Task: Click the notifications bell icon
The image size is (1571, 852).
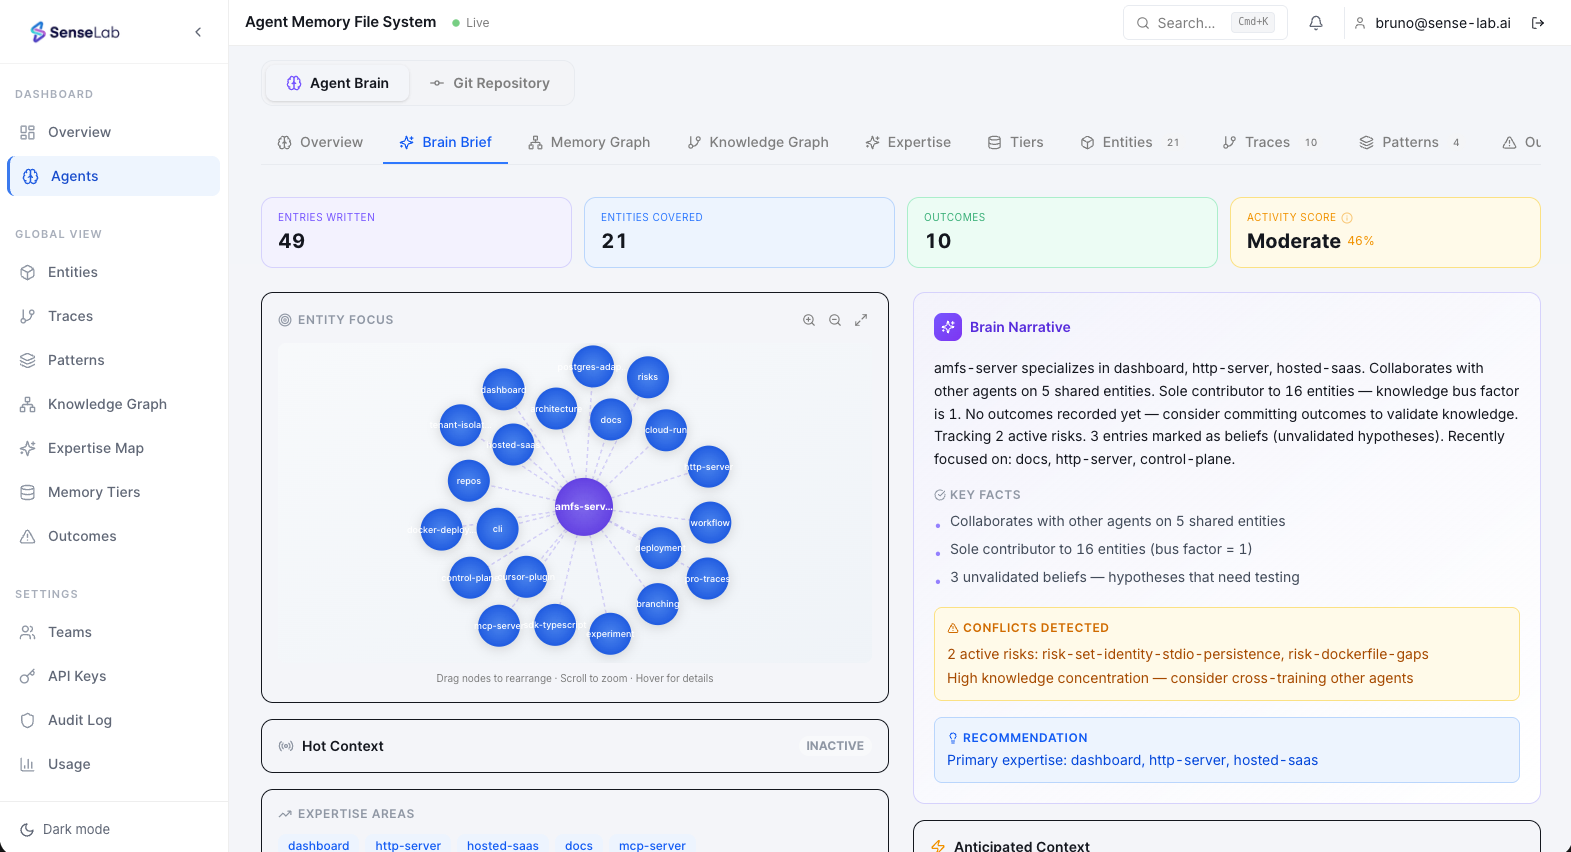Action: point(1316,23)
